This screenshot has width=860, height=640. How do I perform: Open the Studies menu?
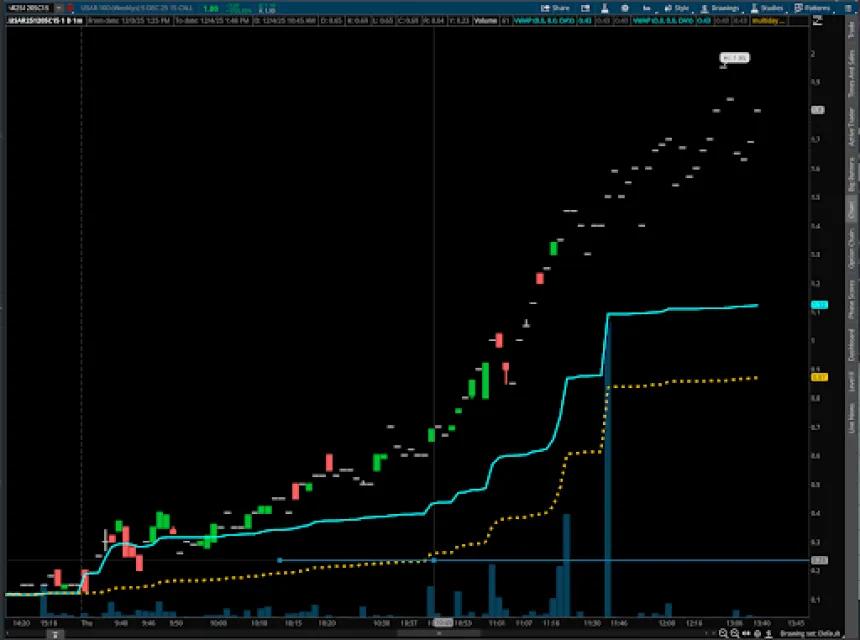point(767,8)
